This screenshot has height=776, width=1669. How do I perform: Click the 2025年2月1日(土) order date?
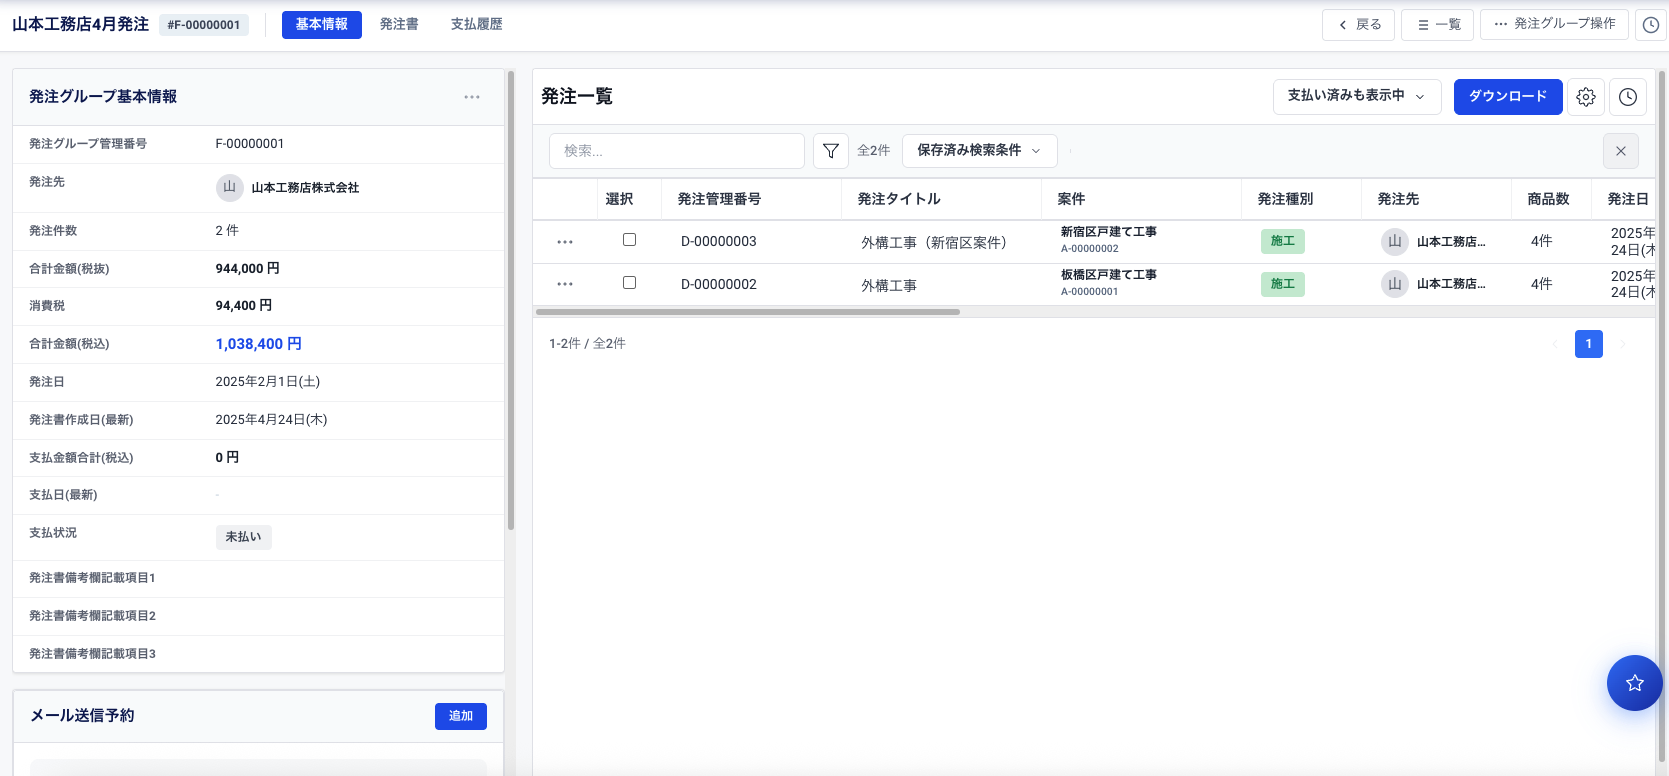268,382
